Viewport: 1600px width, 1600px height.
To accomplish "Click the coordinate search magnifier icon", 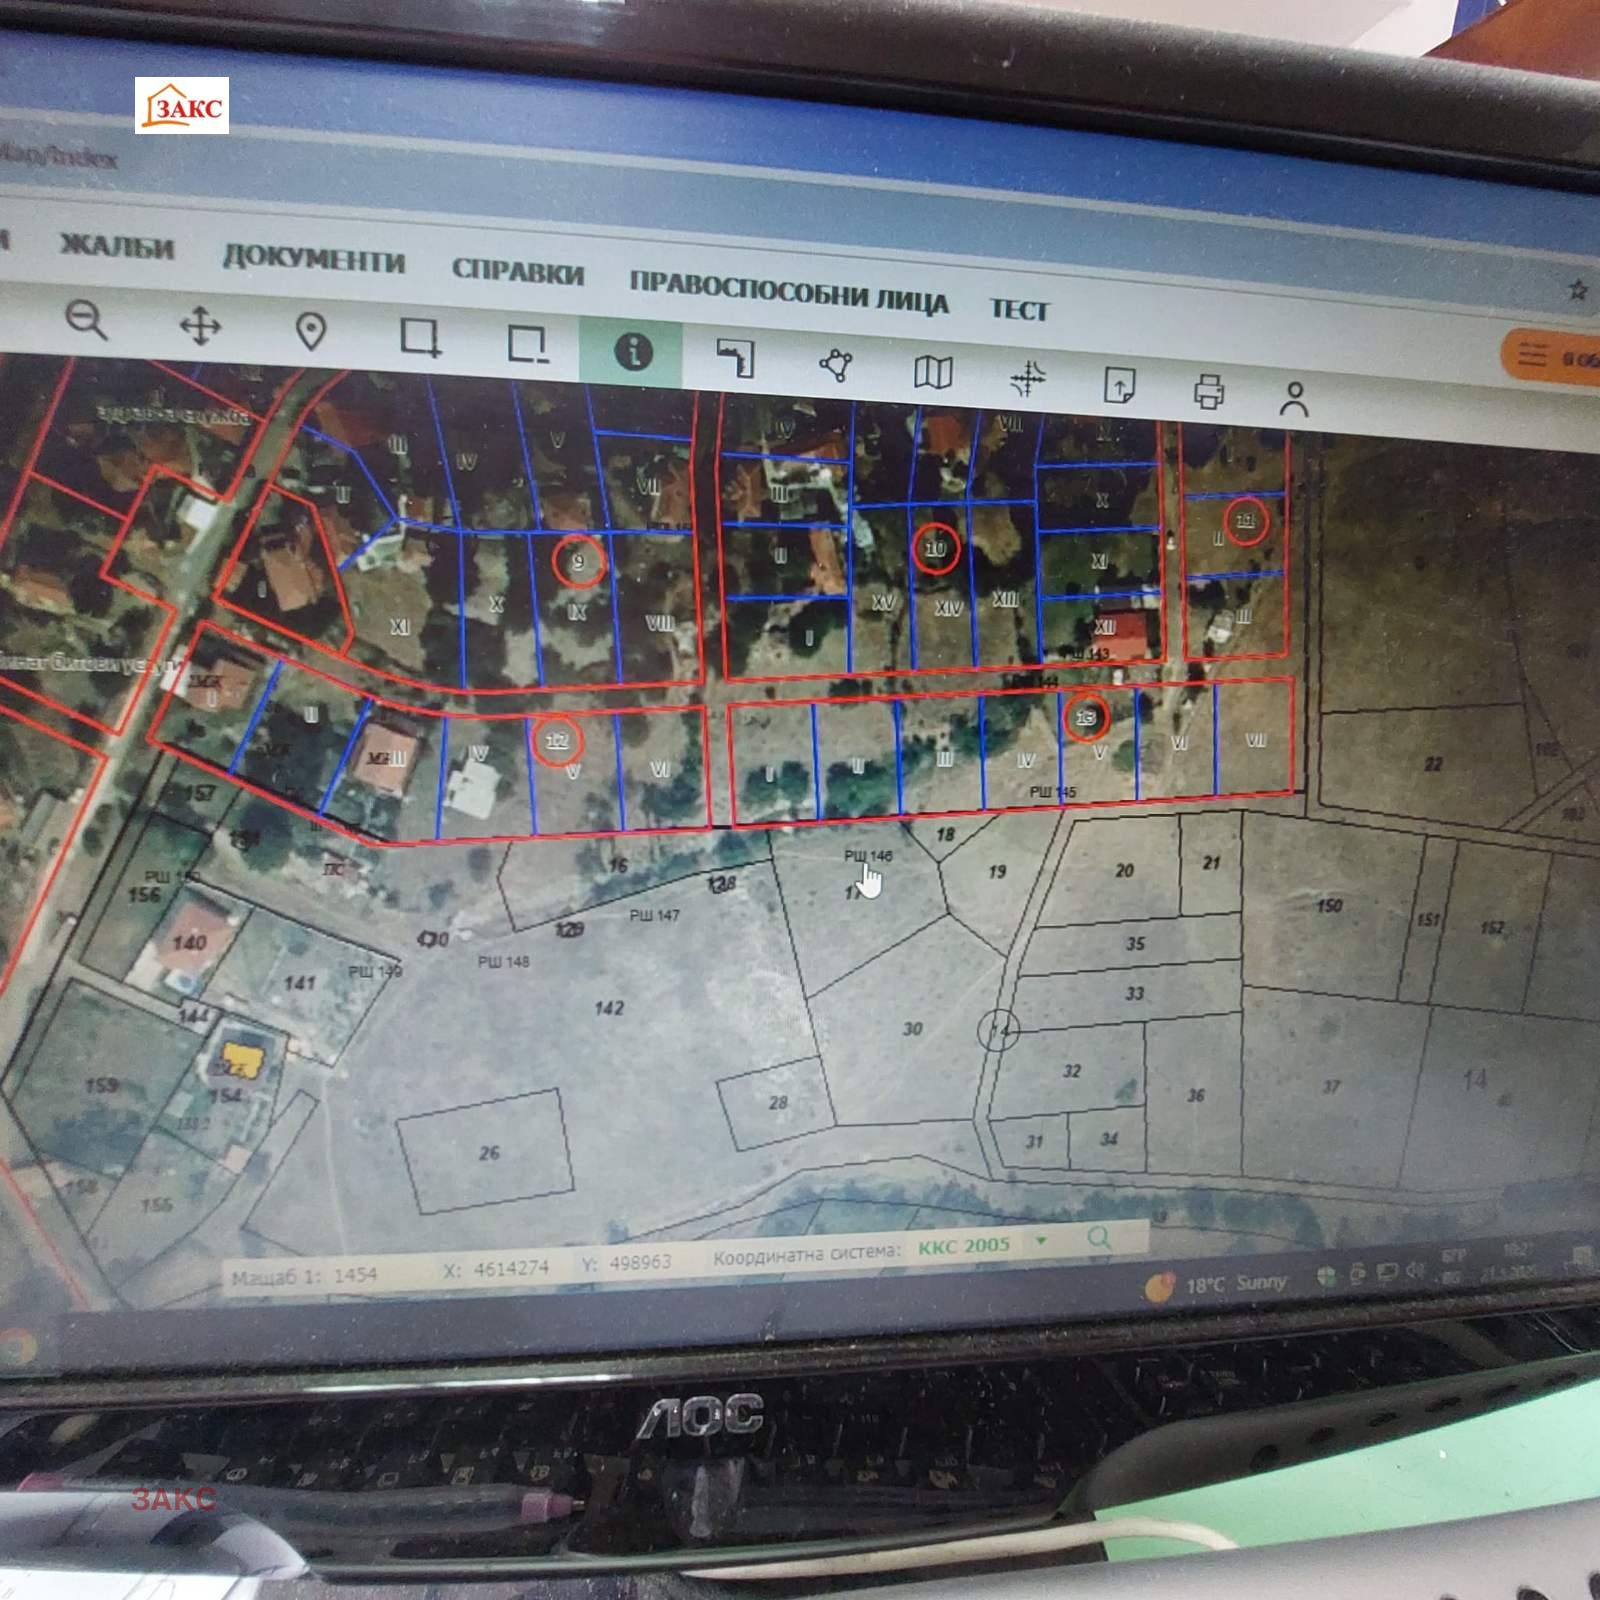I will click(1099, 1238).
